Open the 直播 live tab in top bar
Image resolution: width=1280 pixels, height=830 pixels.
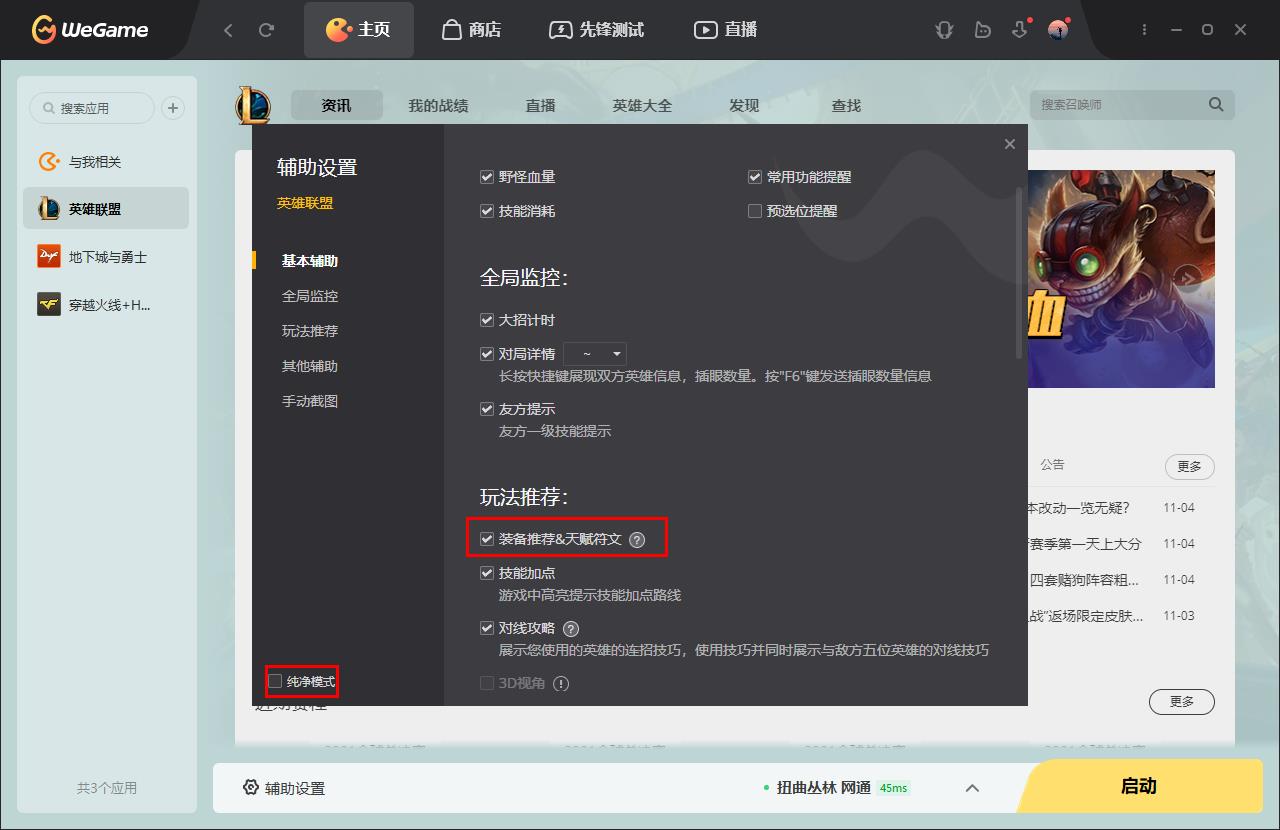726,30
